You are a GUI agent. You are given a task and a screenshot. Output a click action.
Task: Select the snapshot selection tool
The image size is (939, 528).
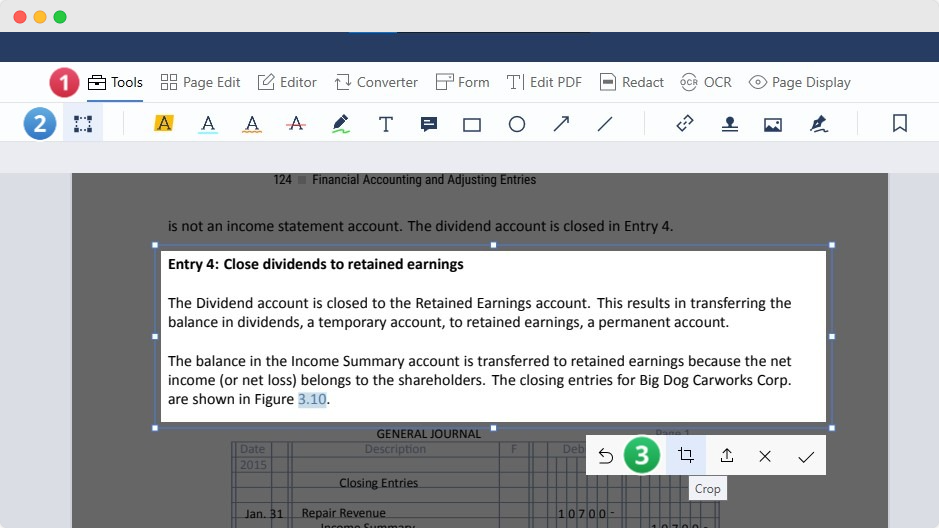tap(83, 124)
